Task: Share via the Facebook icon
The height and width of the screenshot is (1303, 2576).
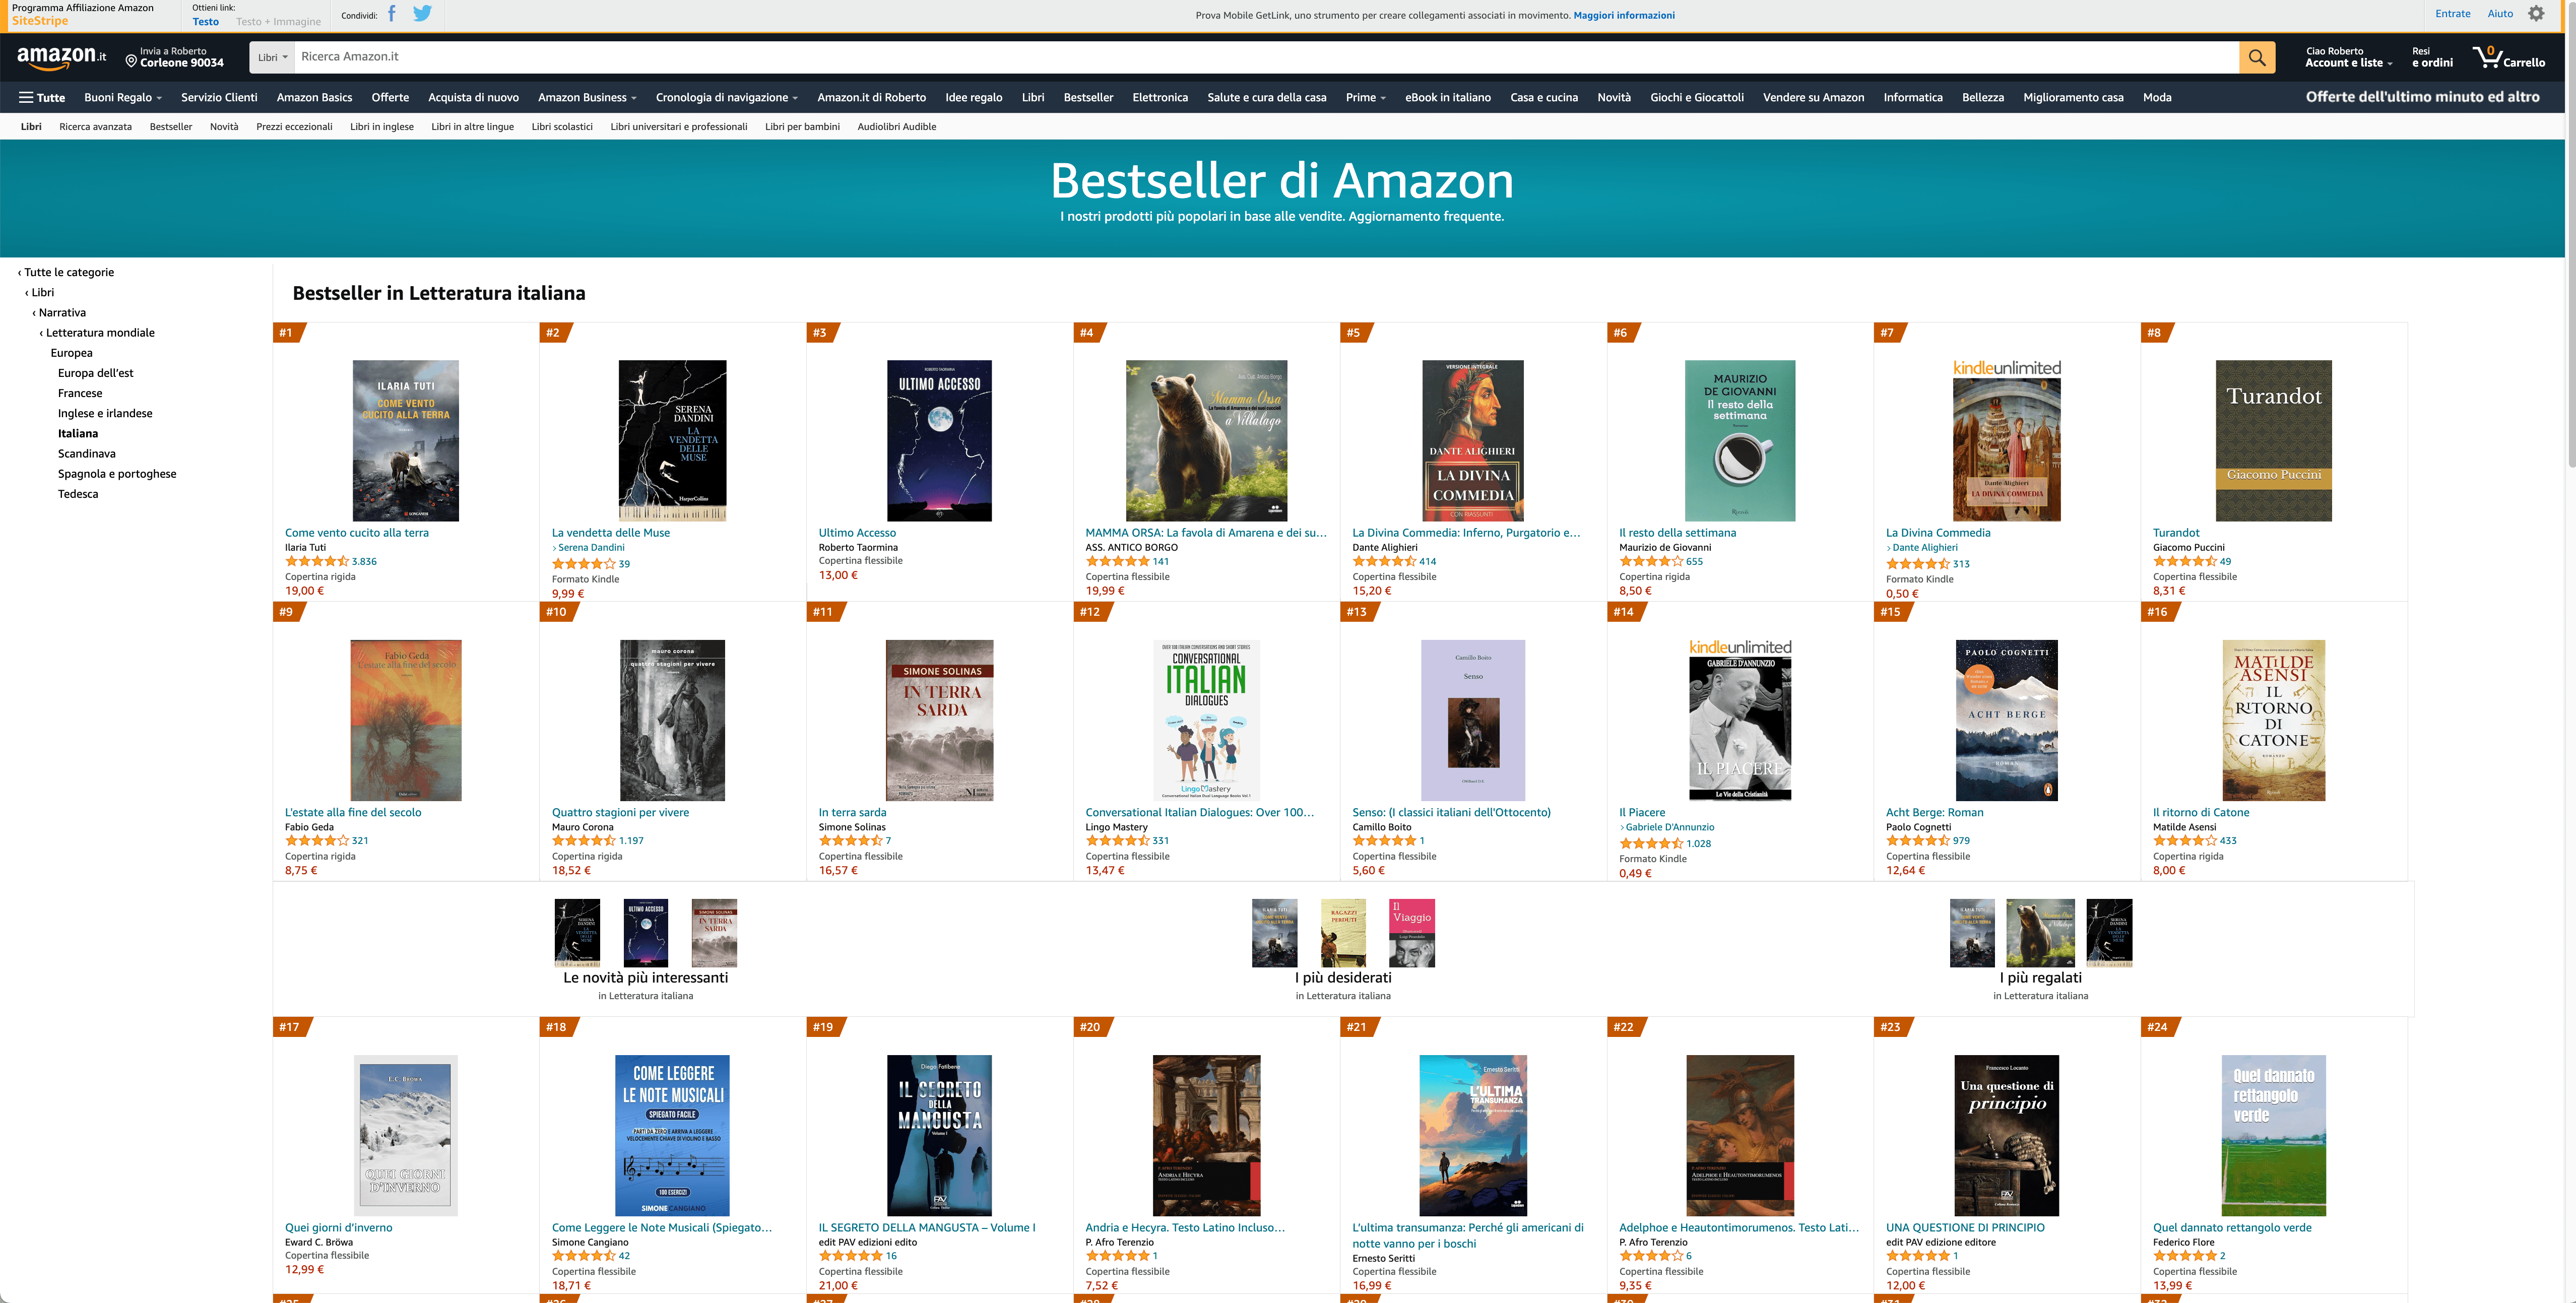Action: click(x=391, y=14)
